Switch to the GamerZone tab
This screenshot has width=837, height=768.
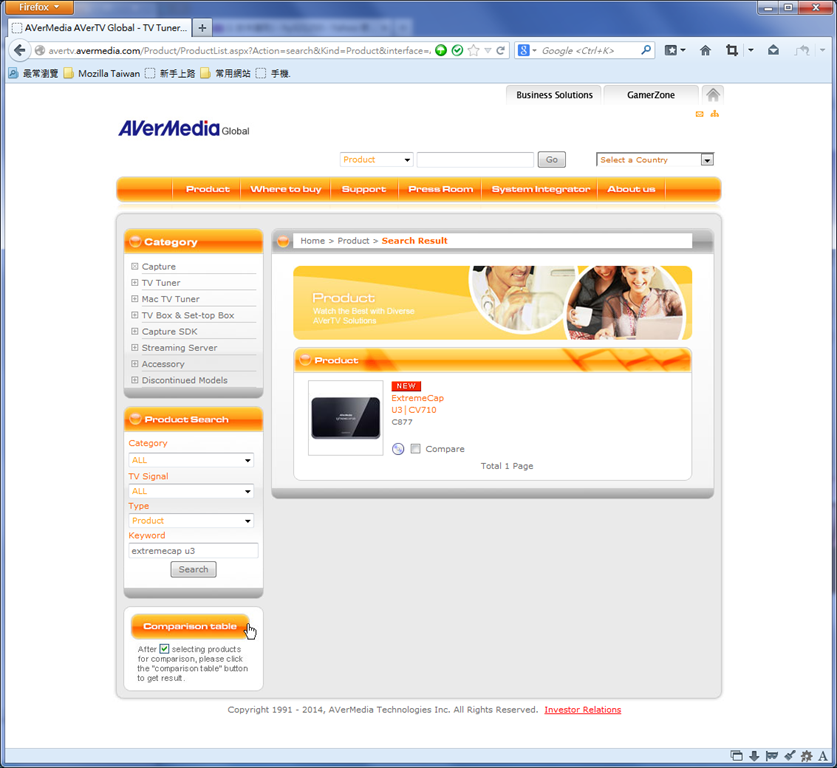click(x=651, y=95)
